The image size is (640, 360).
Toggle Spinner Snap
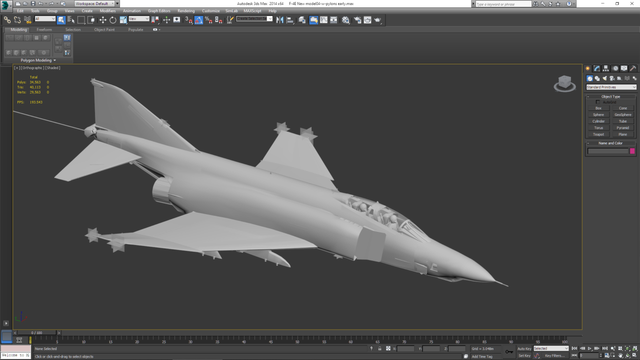click(x=219, y=20)
